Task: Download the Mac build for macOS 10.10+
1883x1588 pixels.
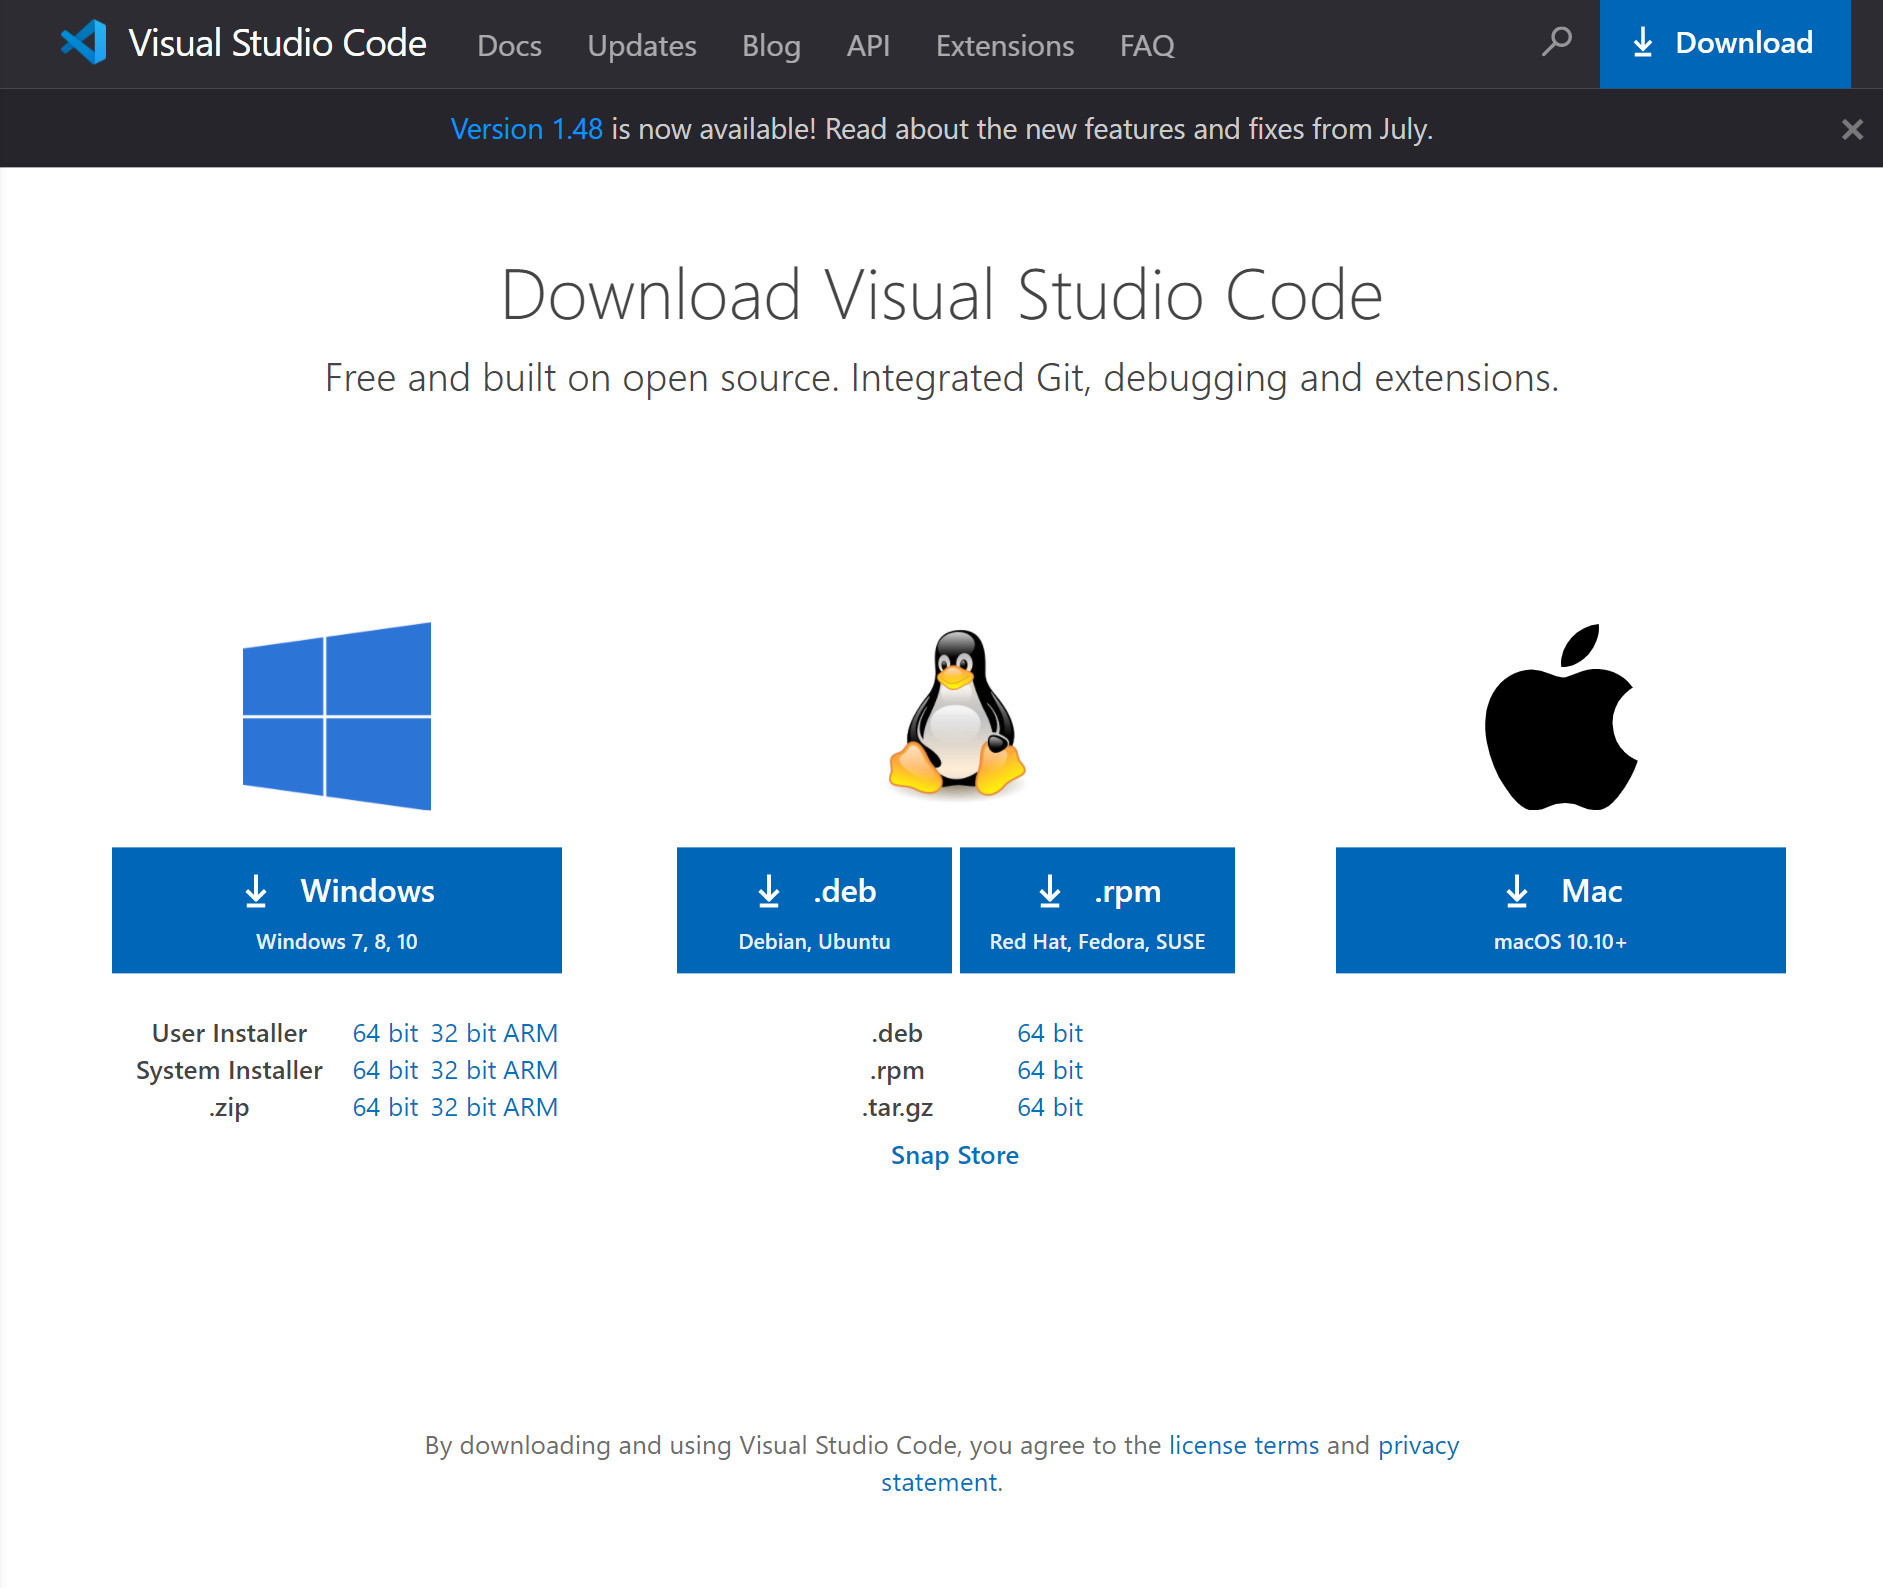Action: click(1561, 910)
